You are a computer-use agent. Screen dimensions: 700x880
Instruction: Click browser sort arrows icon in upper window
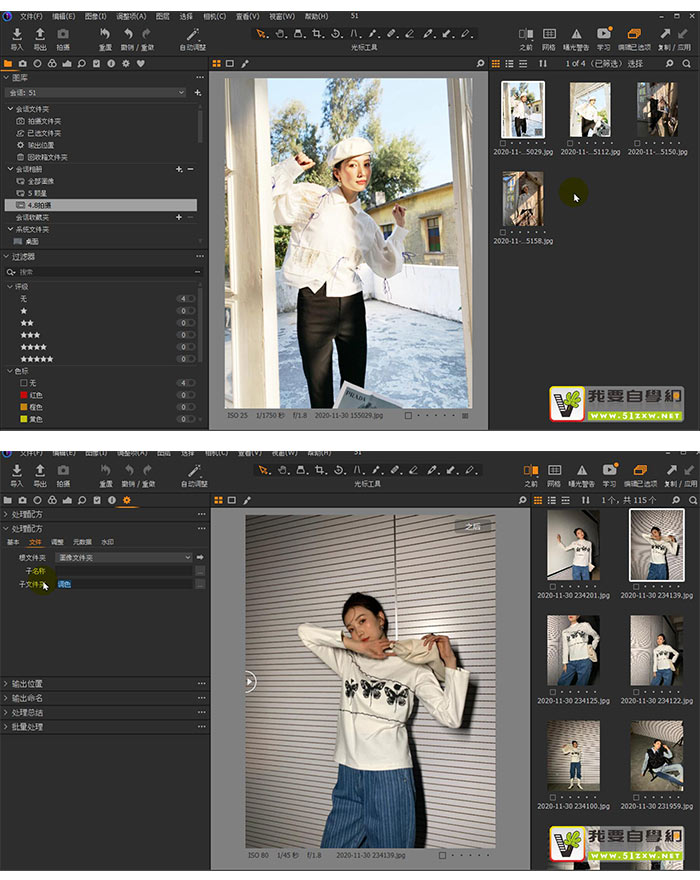543,64
